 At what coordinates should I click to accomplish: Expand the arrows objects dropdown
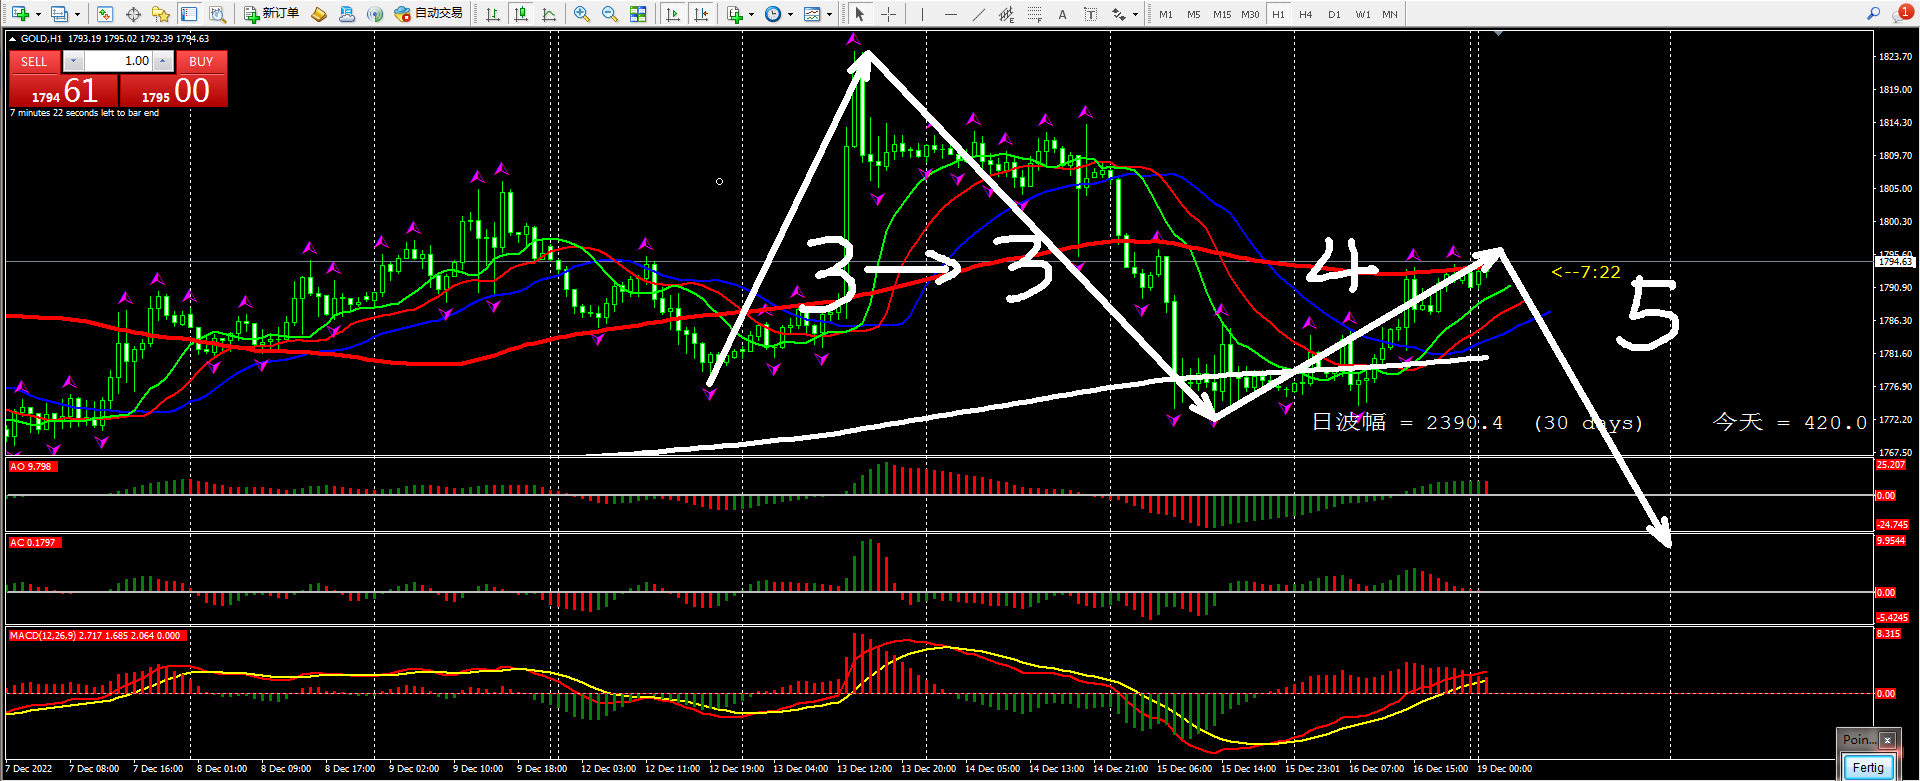[x=1135, y=14]
